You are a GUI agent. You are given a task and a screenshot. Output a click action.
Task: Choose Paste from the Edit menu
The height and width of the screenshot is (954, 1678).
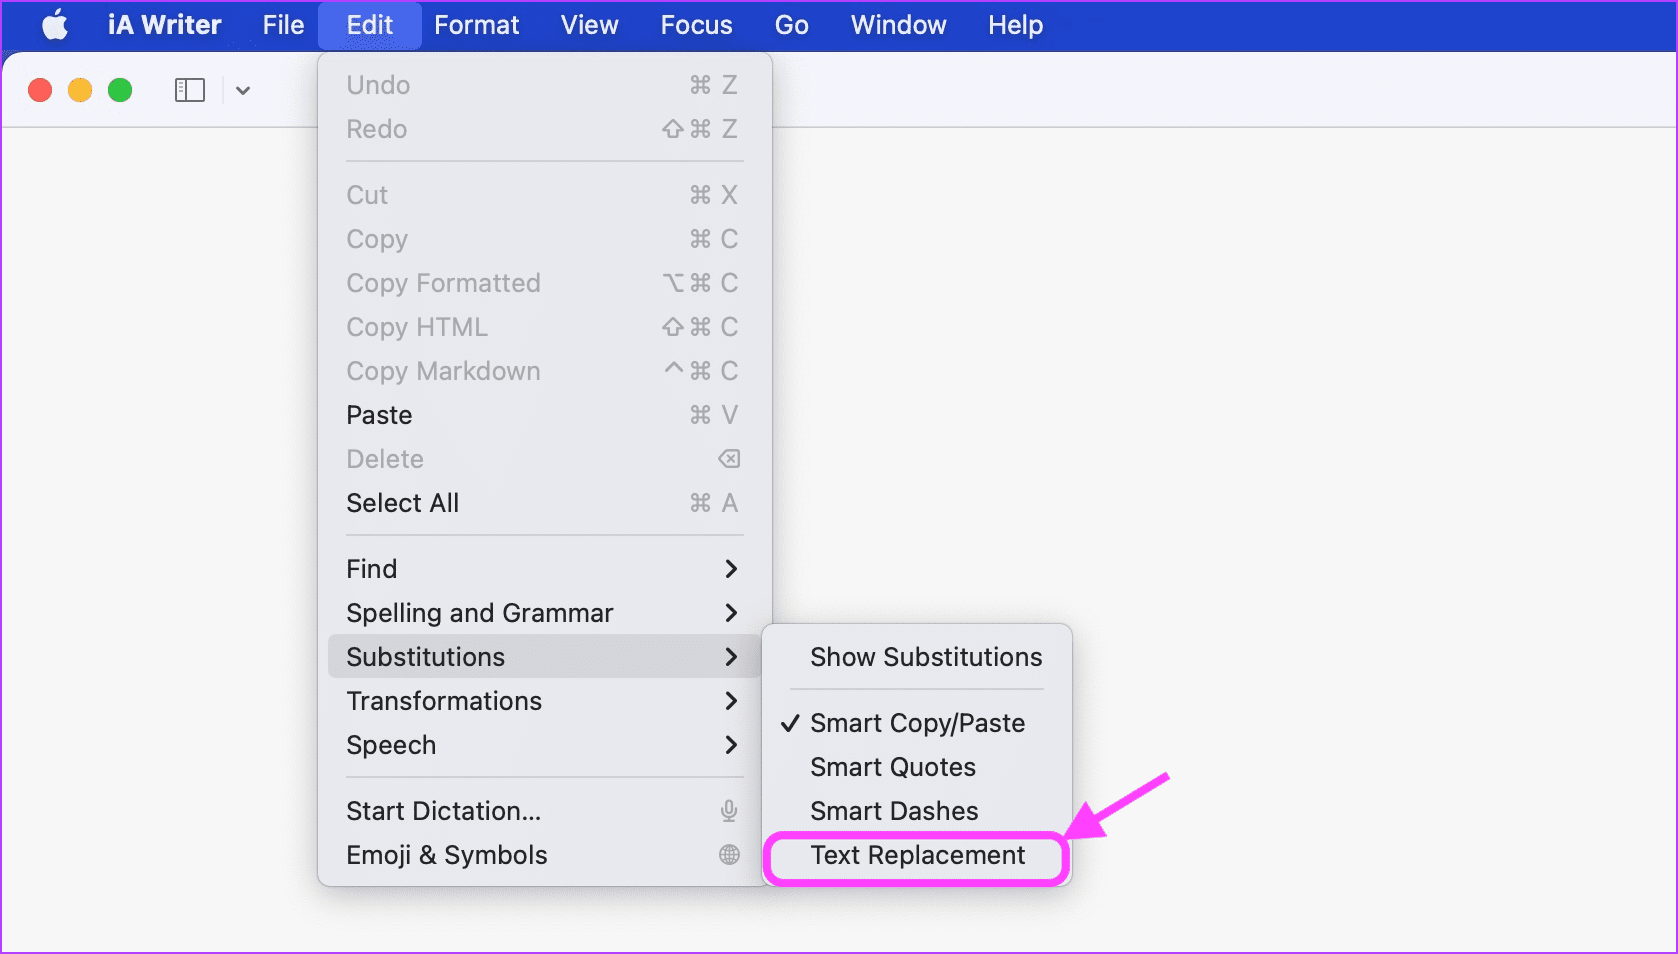point(544,415)
